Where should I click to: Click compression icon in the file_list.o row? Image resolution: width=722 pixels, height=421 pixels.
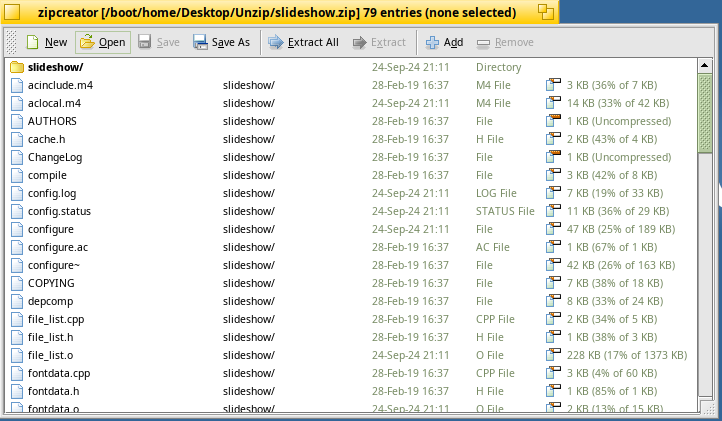pyautogui.click(x=553, y=355)
